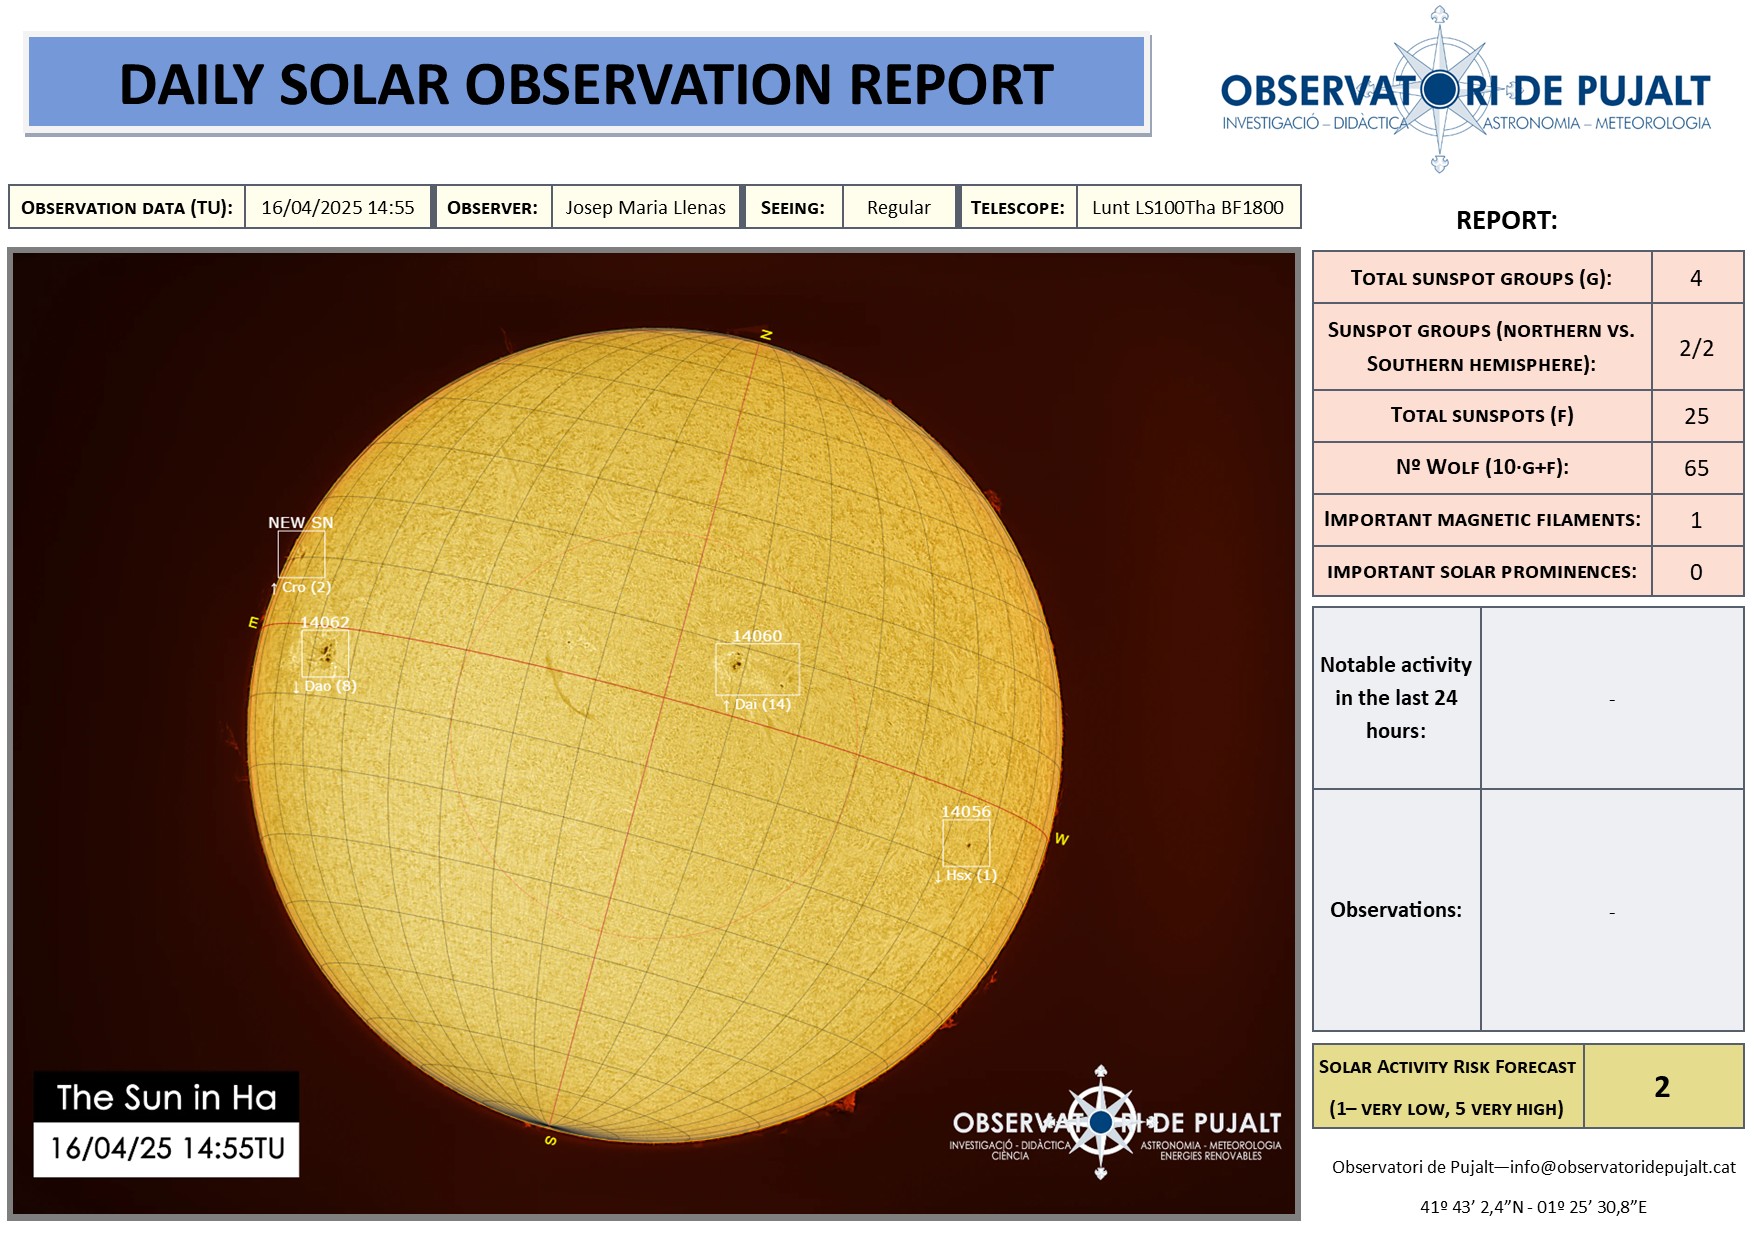
Task: Click the OBSERVATION DATA (TU) label
Action: [127, 207]
